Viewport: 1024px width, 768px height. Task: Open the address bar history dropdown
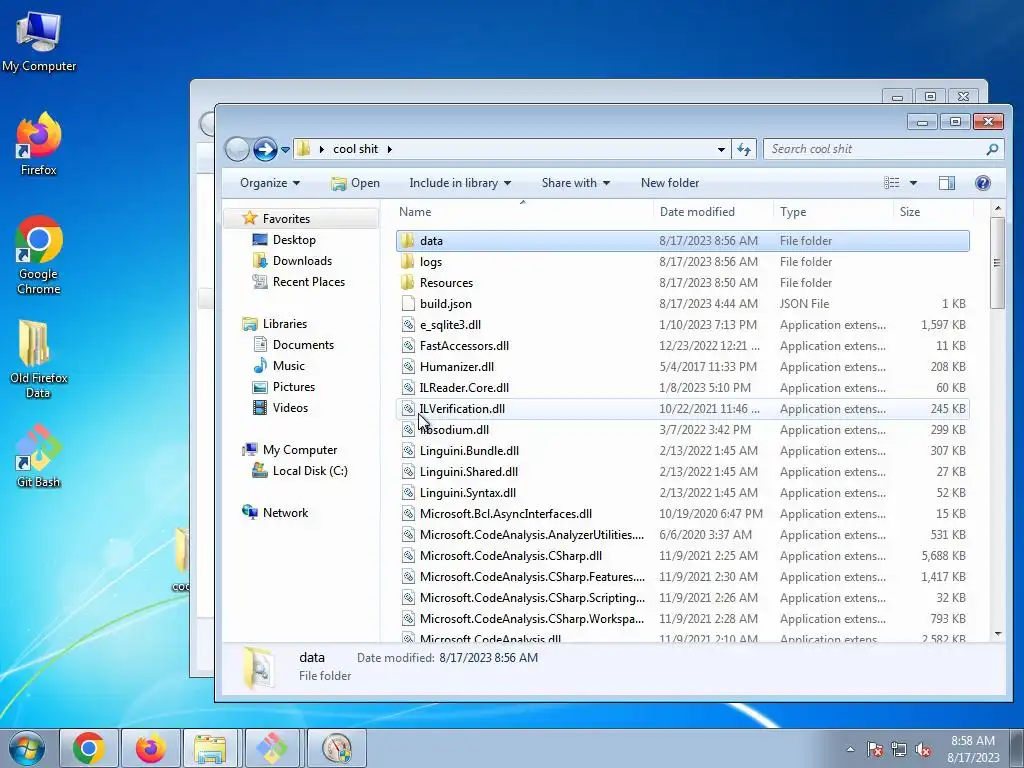tap(721, 150)
